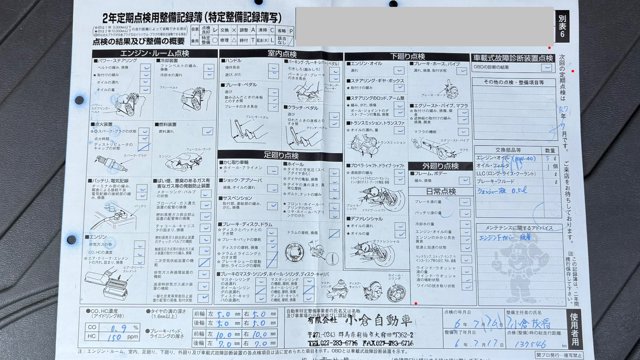Screen dimensions: 640x360
Task: Click the 小倉自動車 company name
Action: (373, 320)
